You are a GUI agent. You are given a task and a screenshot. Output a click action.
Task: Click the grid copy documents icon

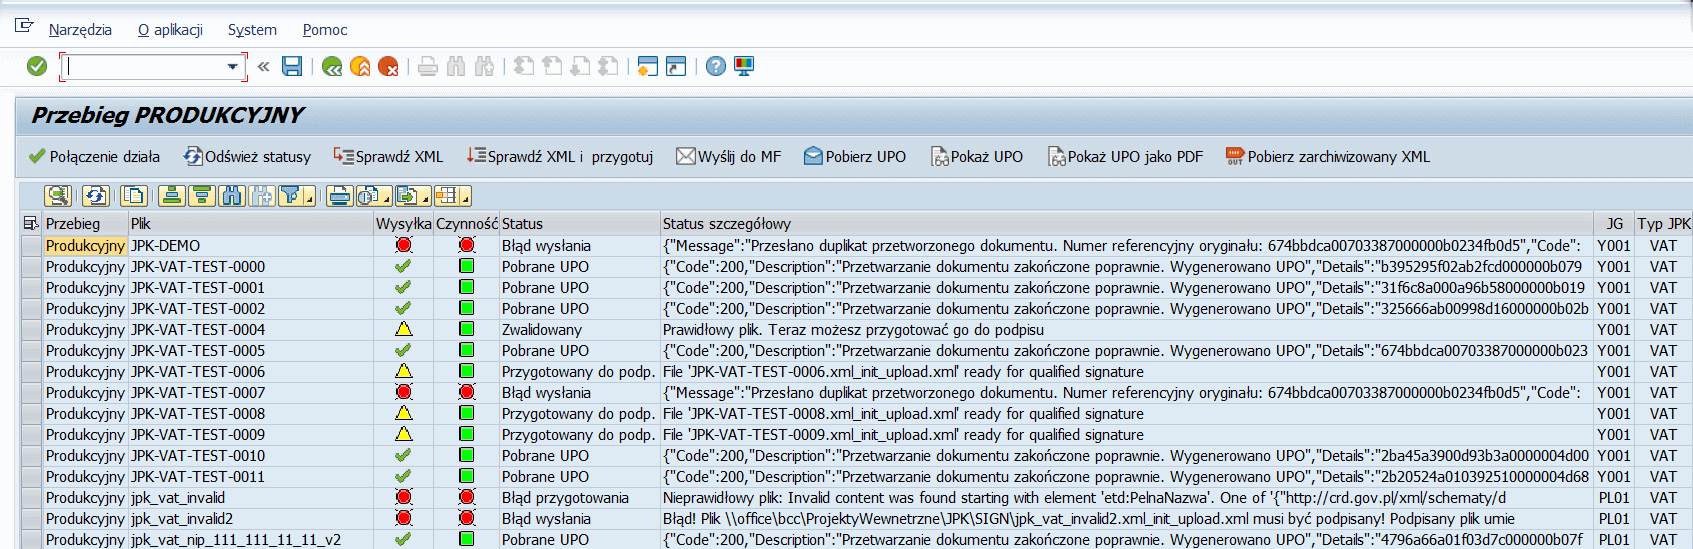[x=134, y=195]
